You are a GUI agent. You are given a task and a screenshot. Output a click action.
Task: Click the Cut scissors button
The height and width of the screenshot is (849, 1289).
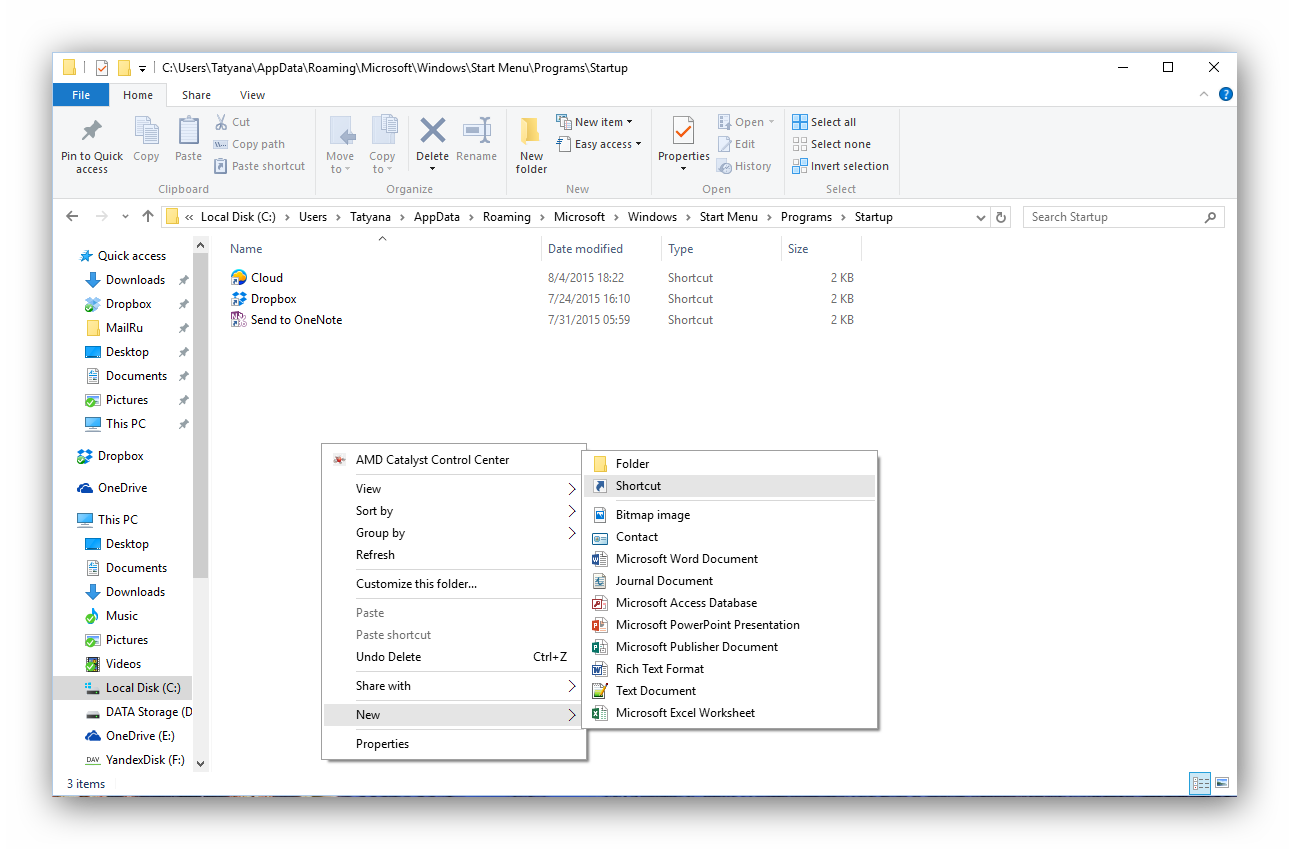point(232,122)
